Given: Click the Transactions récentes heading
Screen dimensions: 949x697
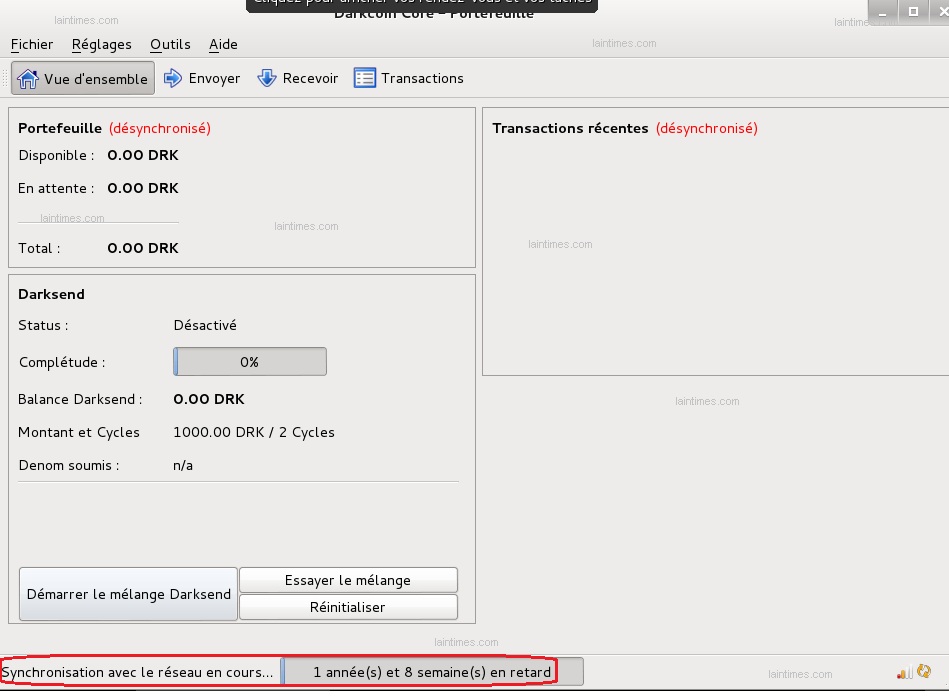Looking at the screenshot, I should (570, 128).
